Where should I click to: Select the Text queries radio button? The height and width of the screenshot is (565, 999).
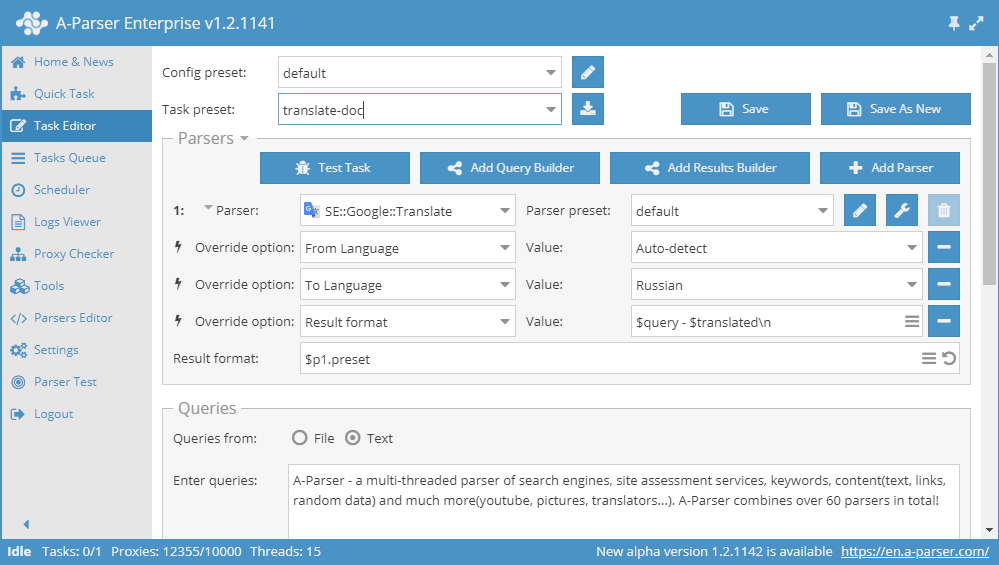pos(353,438)
